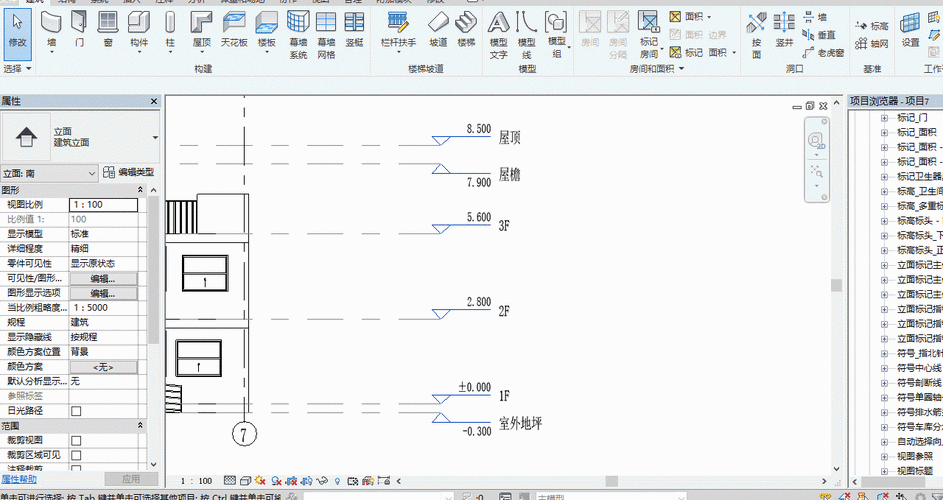Toggle the 日光路径 checkbox
Image resolution: width=943 pixels, height=500 pixels.
click(76, 411)
